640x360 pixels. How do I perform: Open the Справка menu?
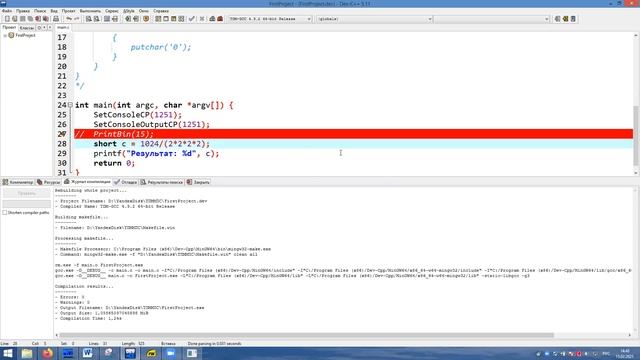click(x=161, y=11)
